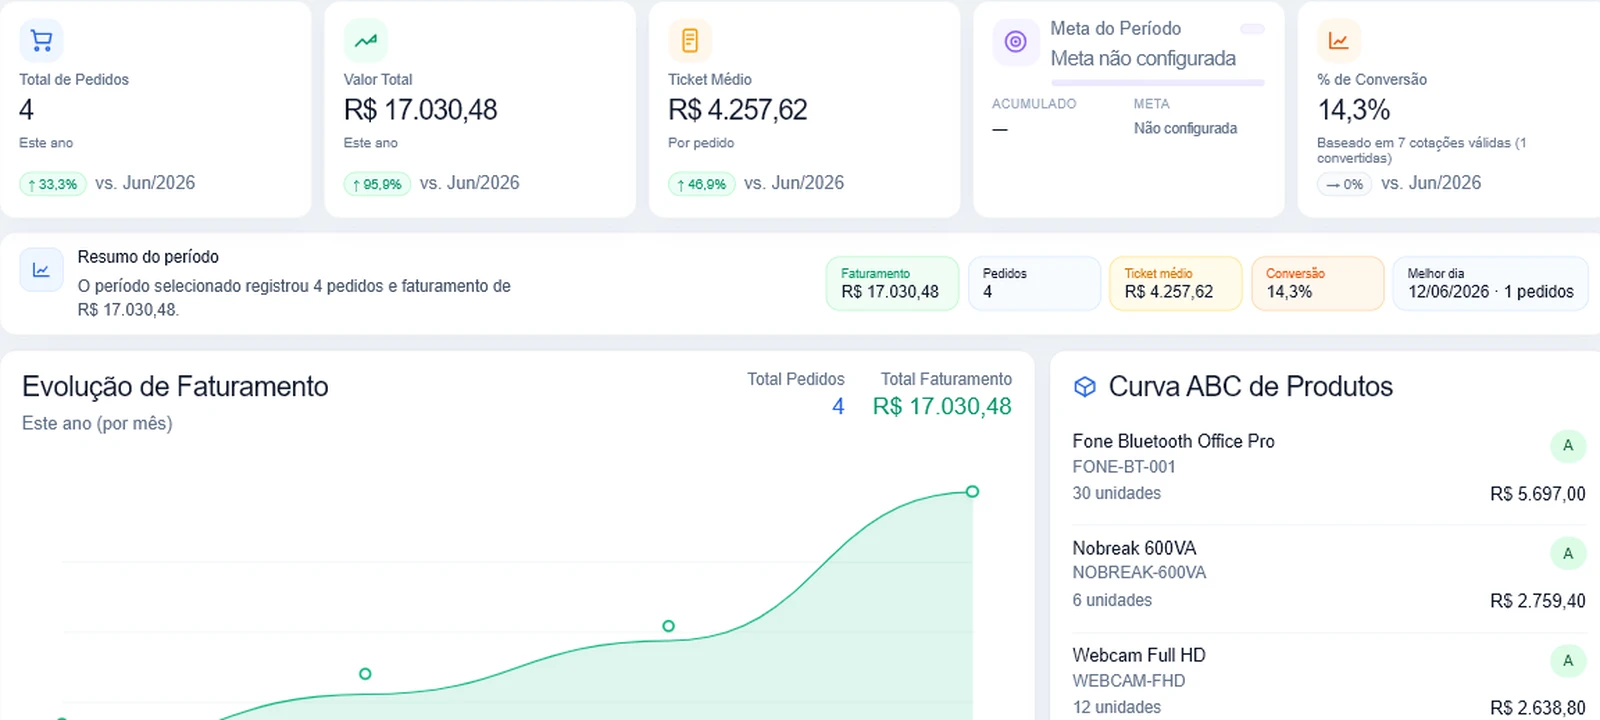This screenshot has height=720, width=1600.
Task: Click the Total Faturamento R$ 17.030,48 chart figure
Action: coord(942,406)
